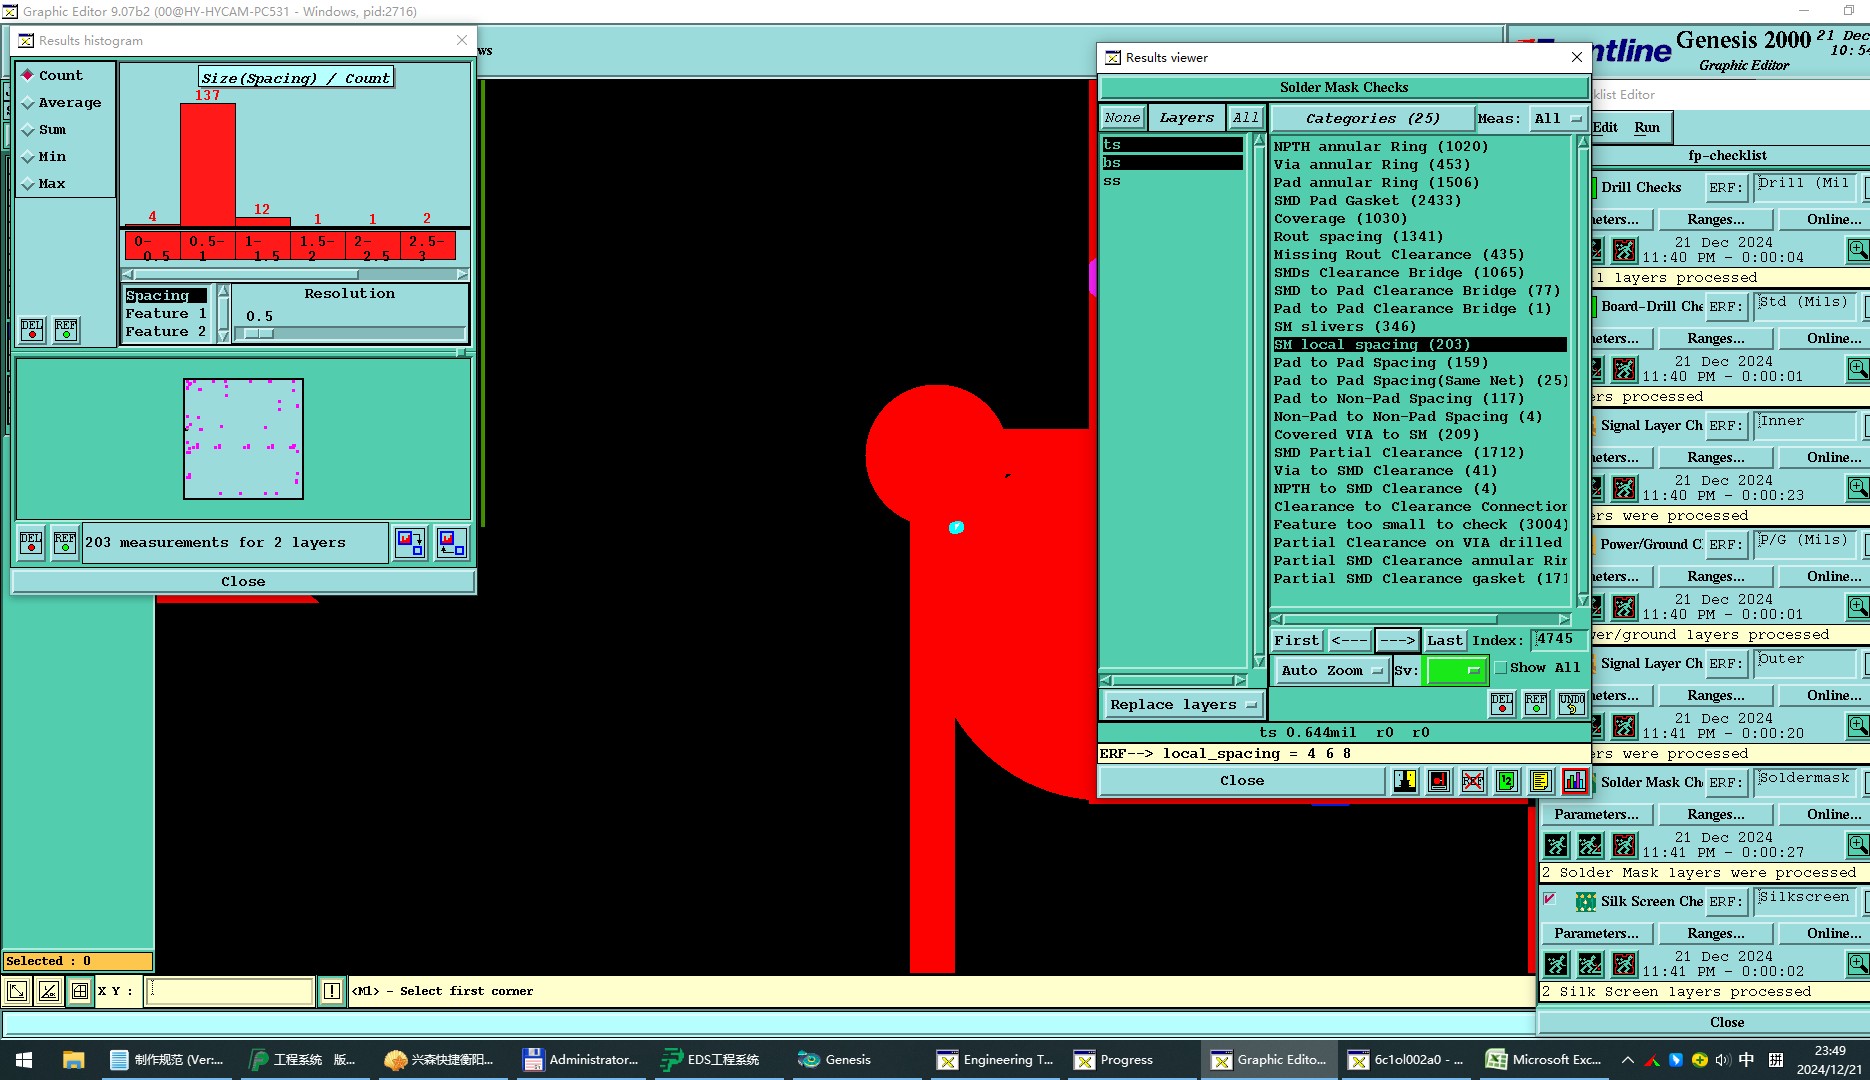Click the DEL icon in Results viewer

point(1502,704)
